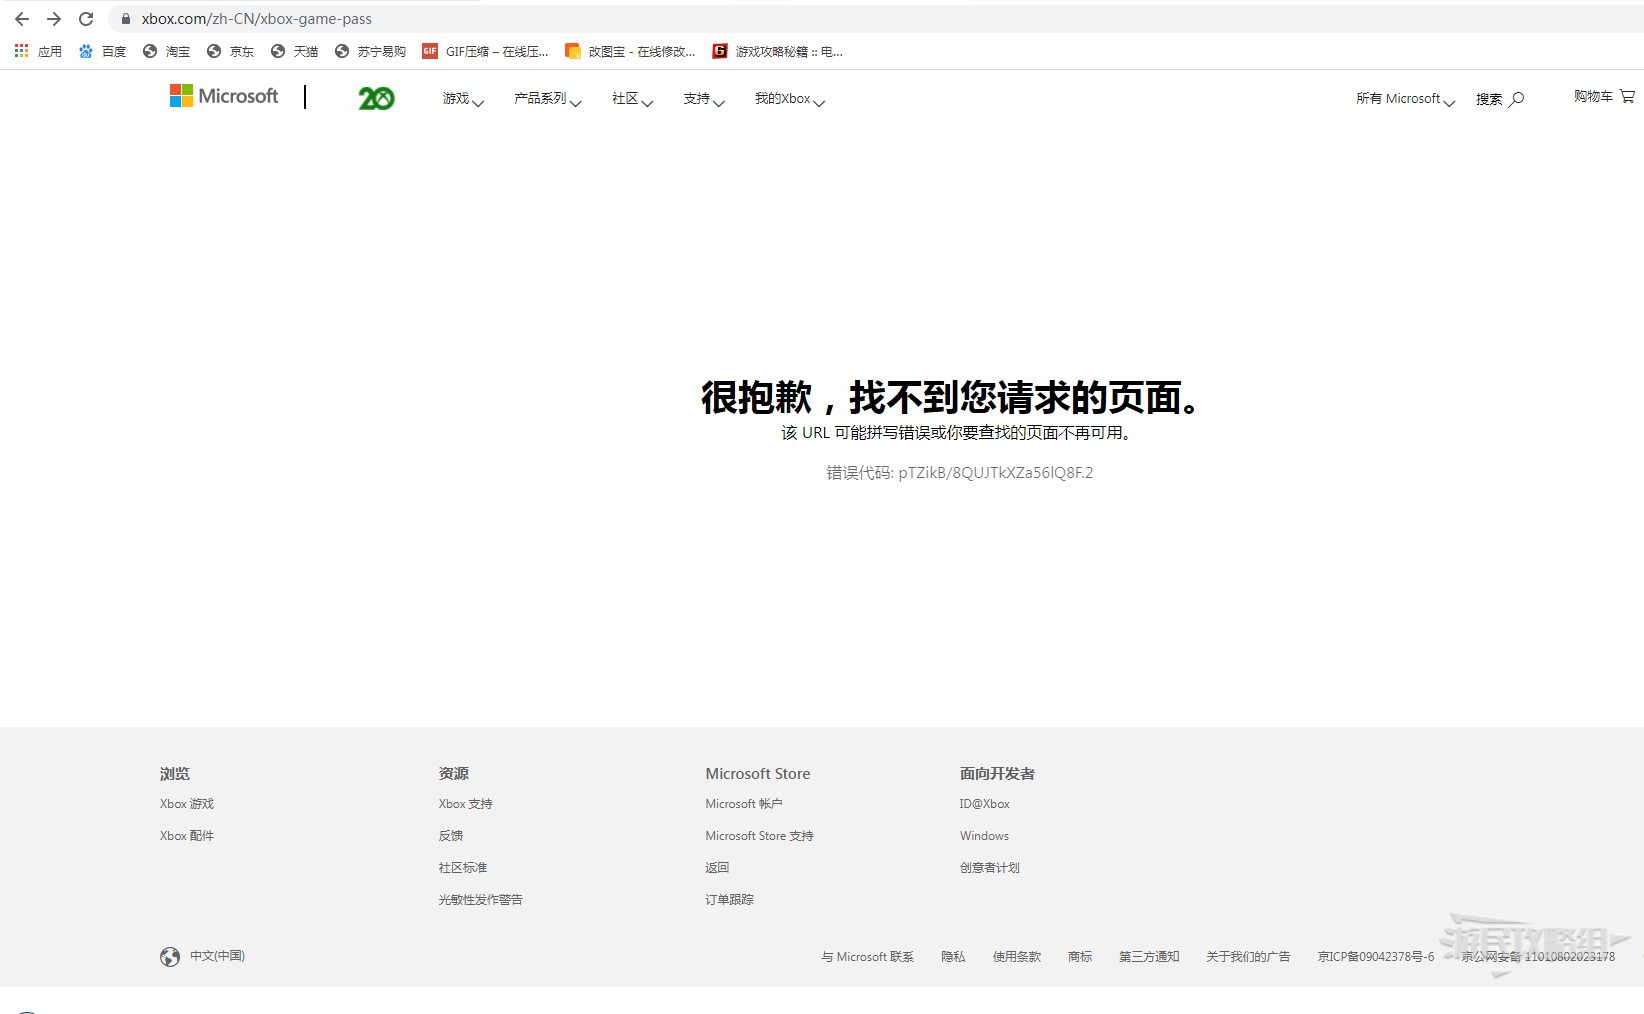Click the 很抱歉，找不到您请求的页面 heading
The image size is (1644, 1014).
[x=950, y=398]
